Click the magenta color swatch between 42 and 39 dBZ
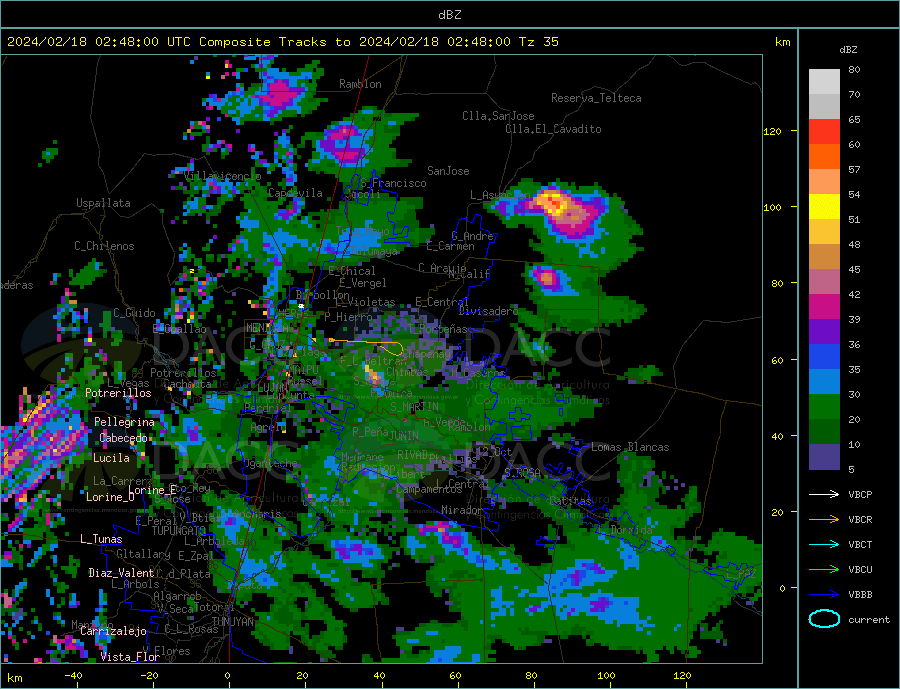Viewport: 900px width, 689px height. click(824, 307)
